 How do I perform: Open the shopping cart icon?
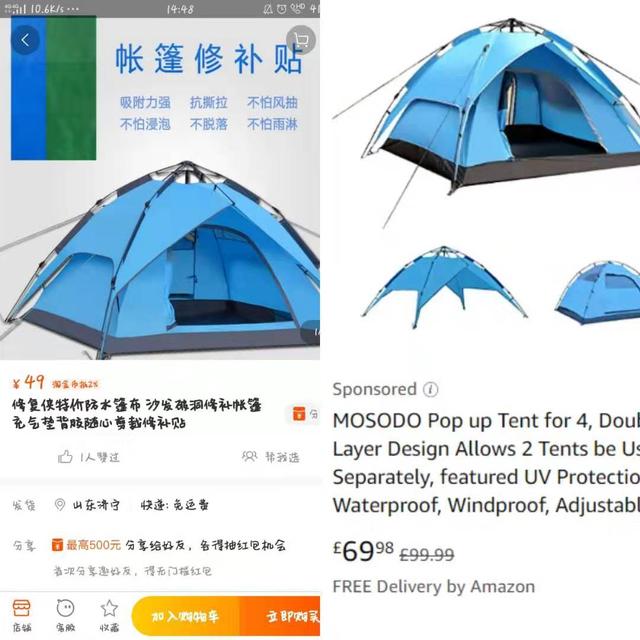(x=301, y=40)
